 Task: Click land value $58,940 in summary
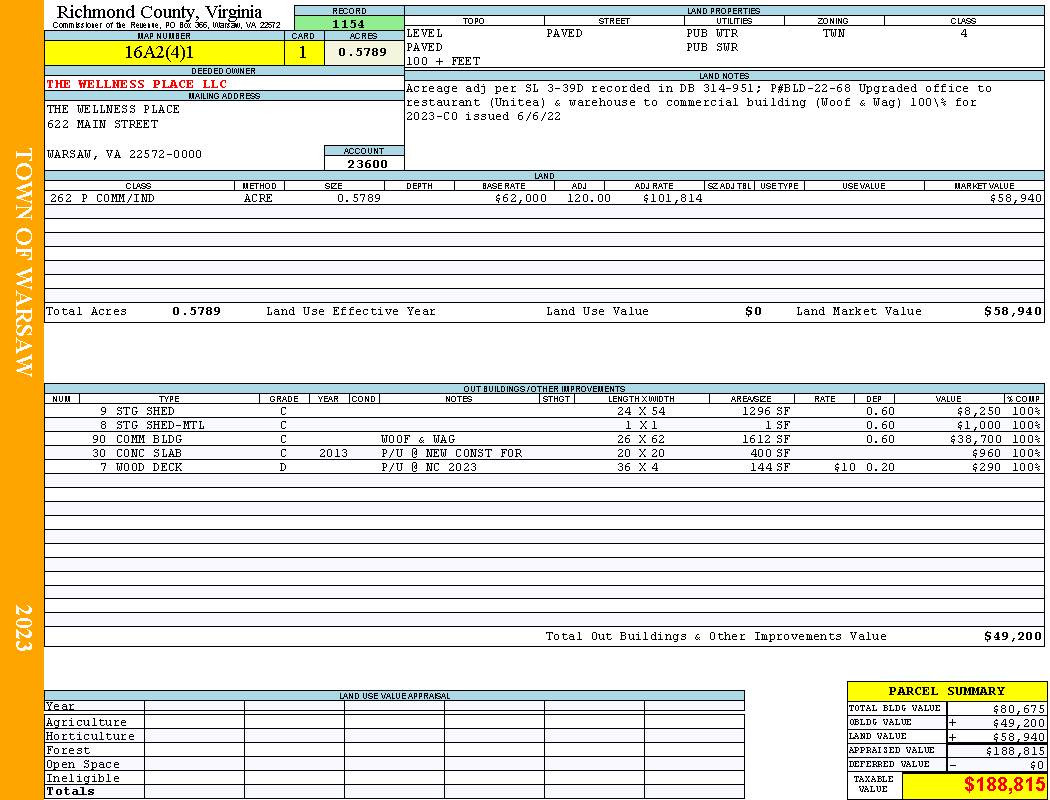[x=1018, y=737]
